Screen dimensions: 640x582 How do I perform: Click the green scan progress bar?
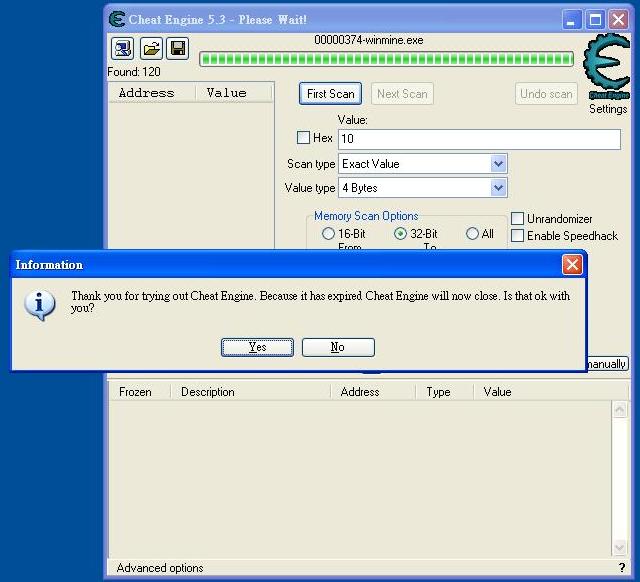click(387, 59)
